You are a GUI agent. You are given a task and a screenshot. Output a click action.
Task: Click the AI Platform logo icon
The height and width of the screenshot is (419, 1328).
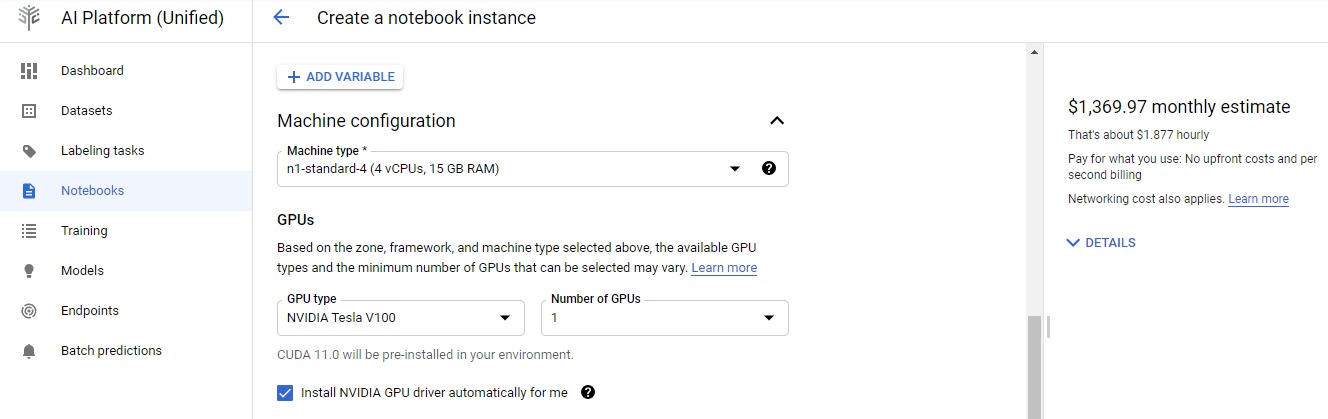point(30,18)
